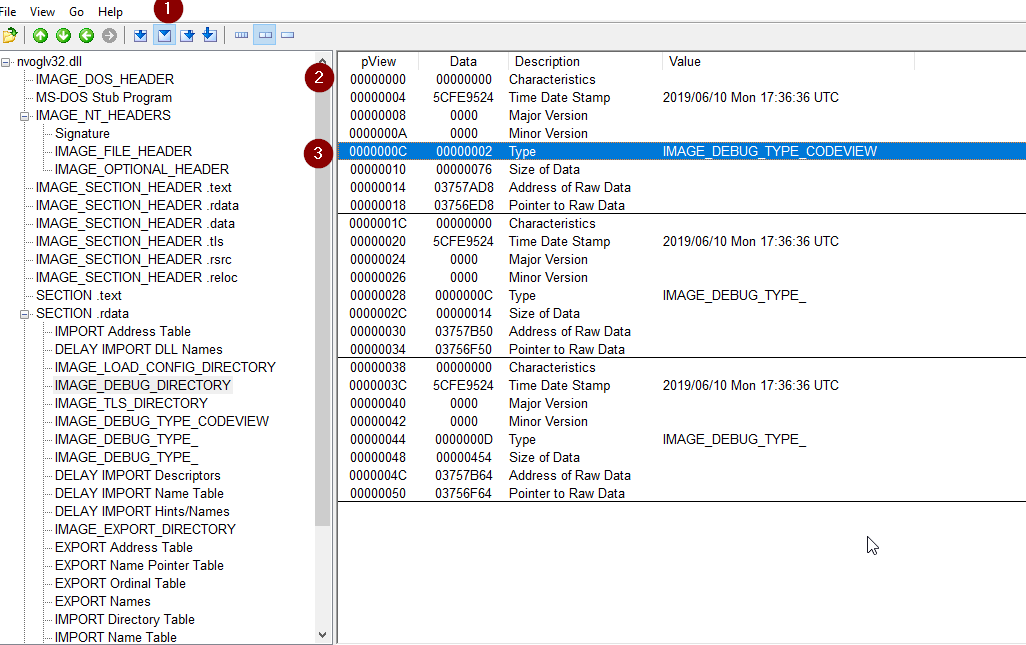Image resolution: width=1026 pixels, height=645 pixels.
Task: Open a file using the folder toolbar icon
Action: point(10,34)
